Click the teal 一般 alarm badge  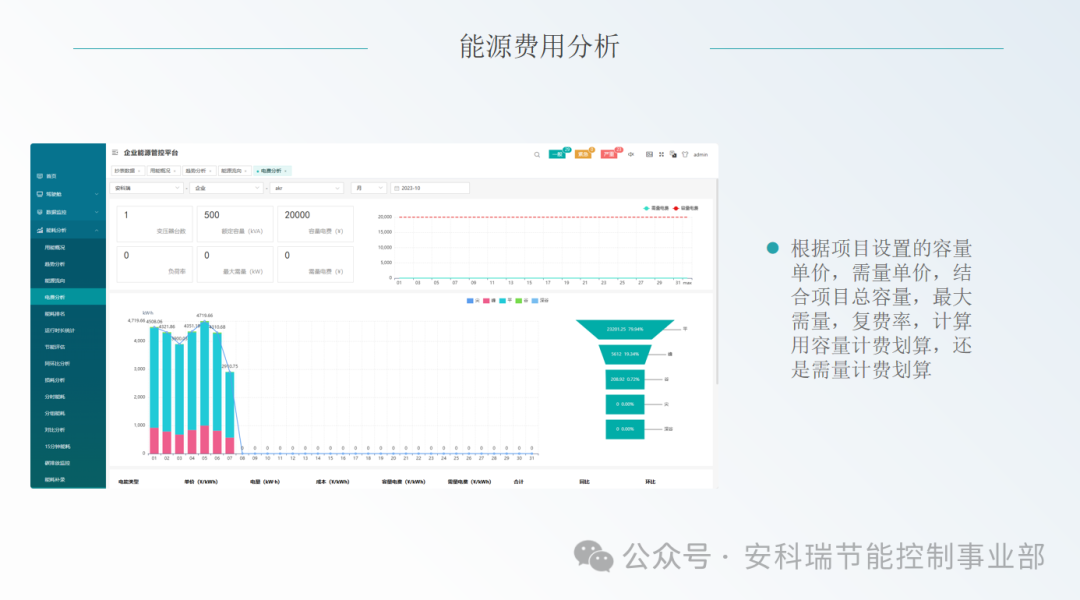tap(558, 154)
